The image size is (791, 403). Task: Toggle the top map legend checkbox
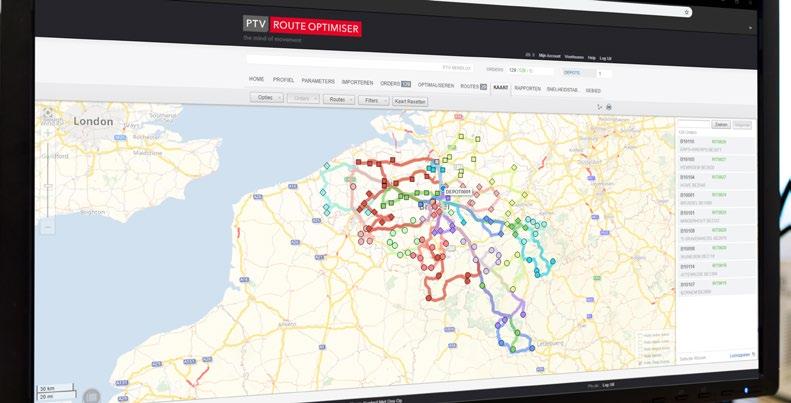tap(640, 335)
